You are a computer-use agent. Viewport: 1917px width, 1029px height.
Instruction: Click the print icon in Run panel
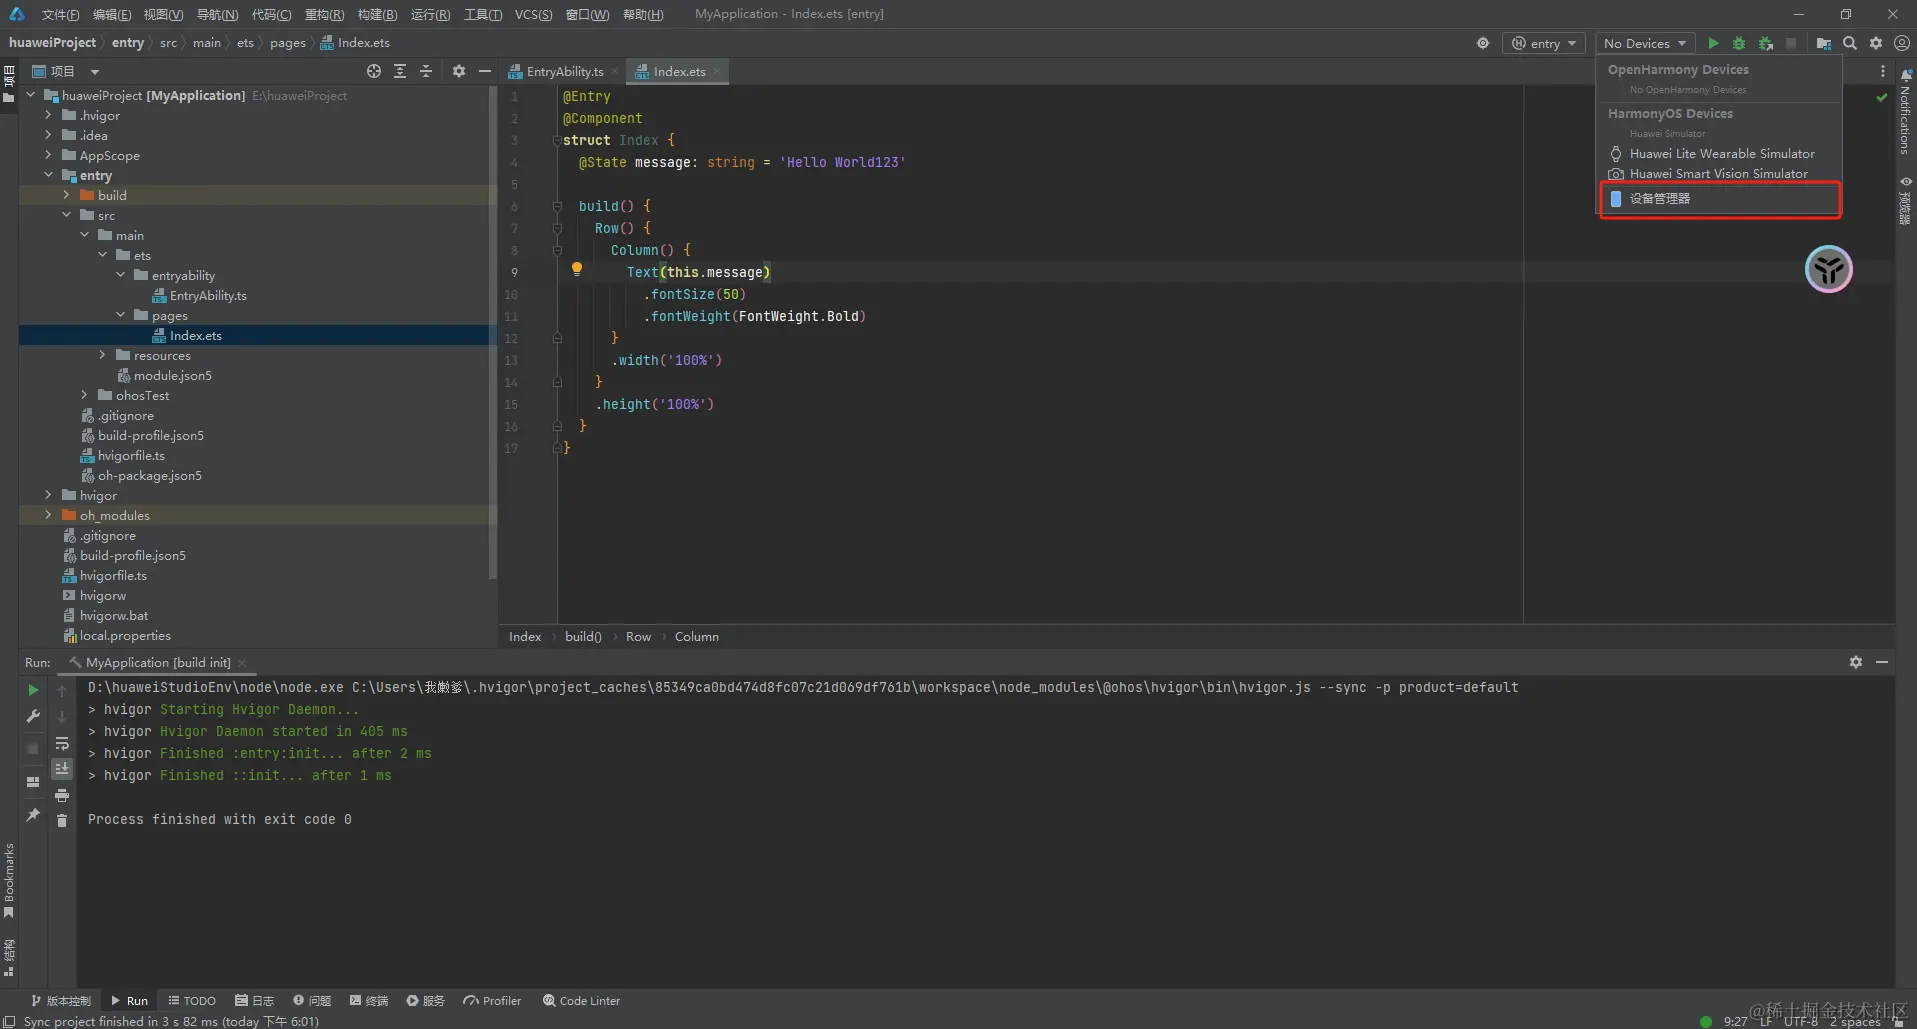[x=62, y=795]
